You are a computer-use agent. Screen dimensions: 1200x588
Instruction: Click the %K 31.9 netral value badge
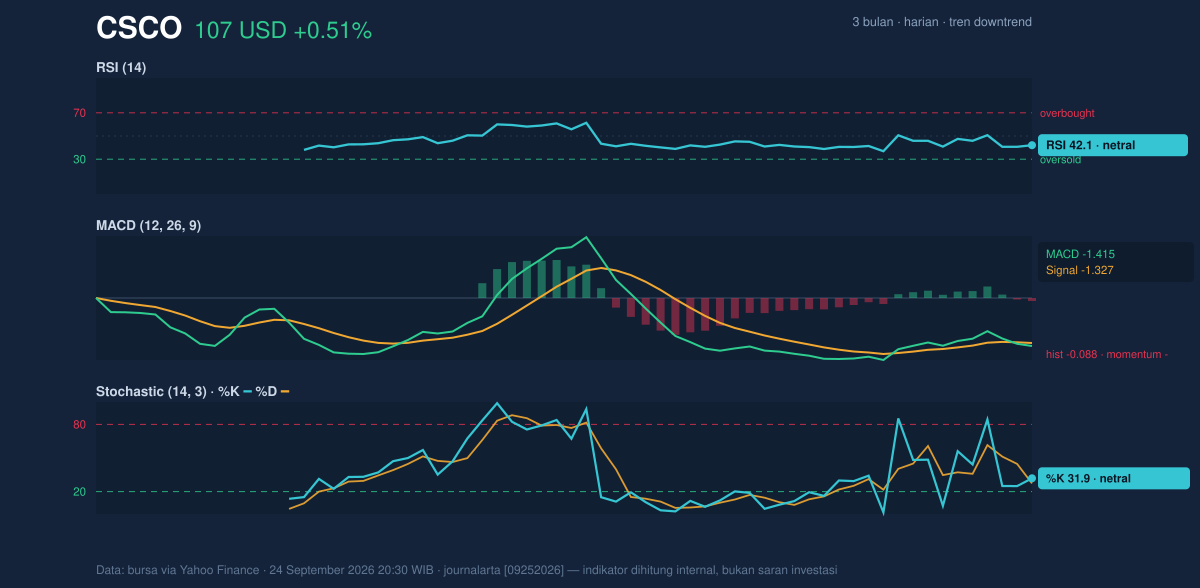click(x=1113, y=478)
